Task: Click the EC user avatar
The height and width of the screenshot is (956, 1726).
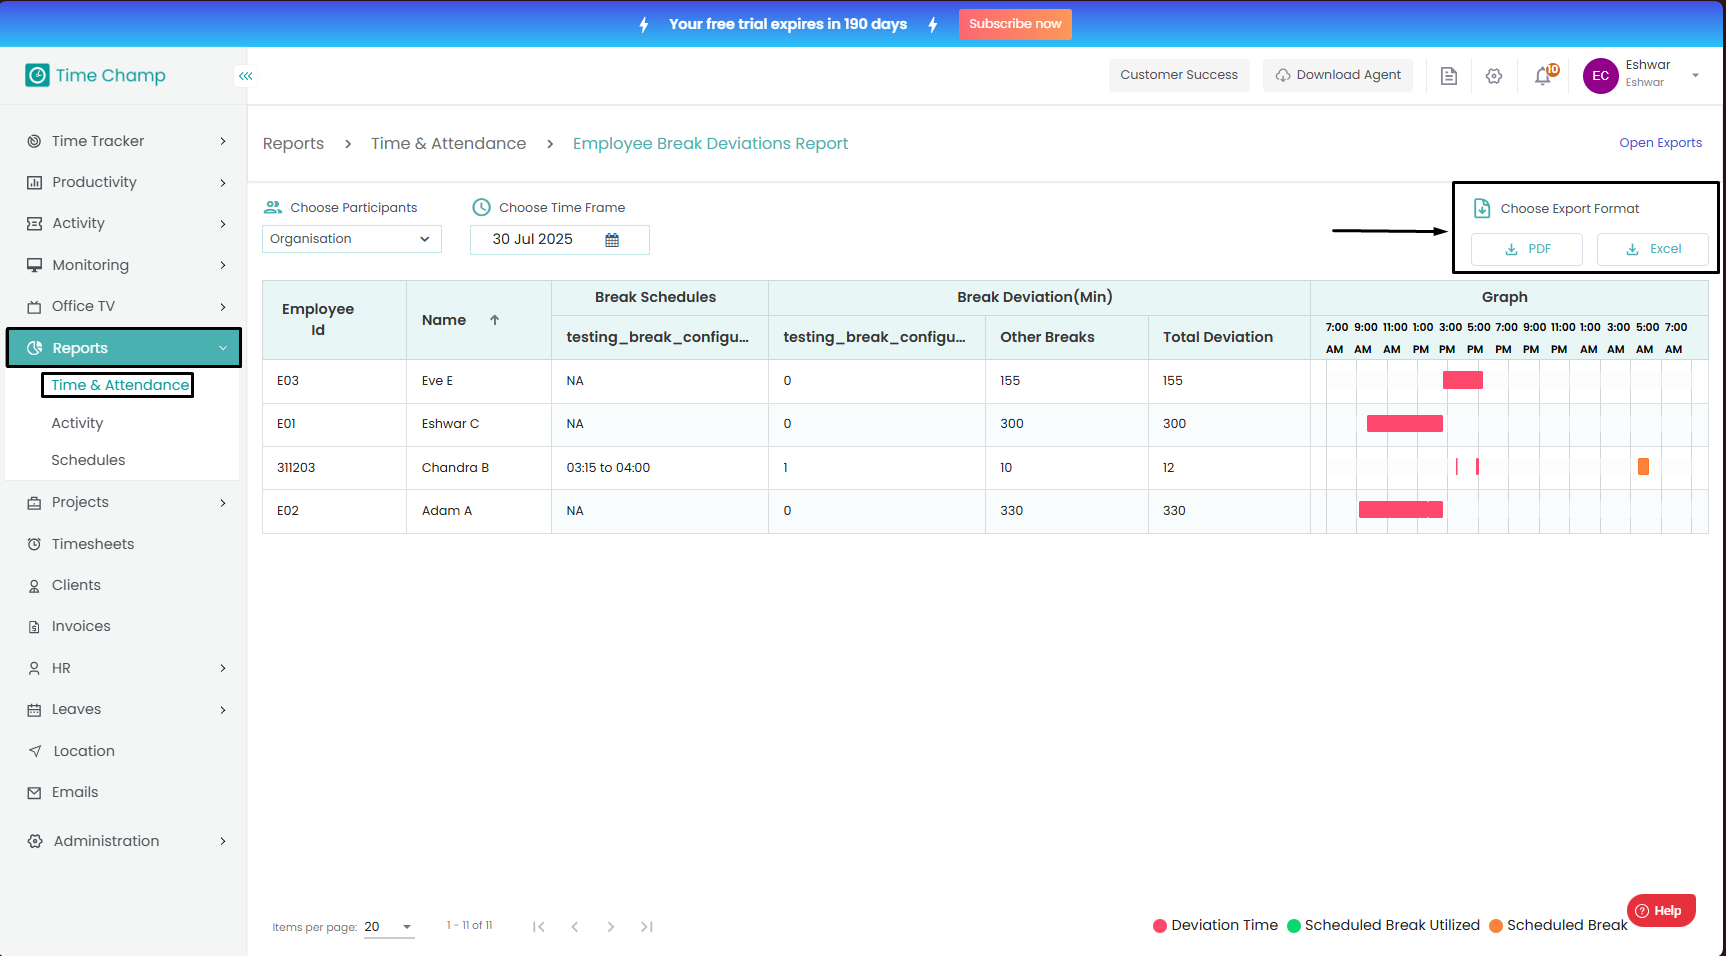Action: click(x=1600, y=76)
